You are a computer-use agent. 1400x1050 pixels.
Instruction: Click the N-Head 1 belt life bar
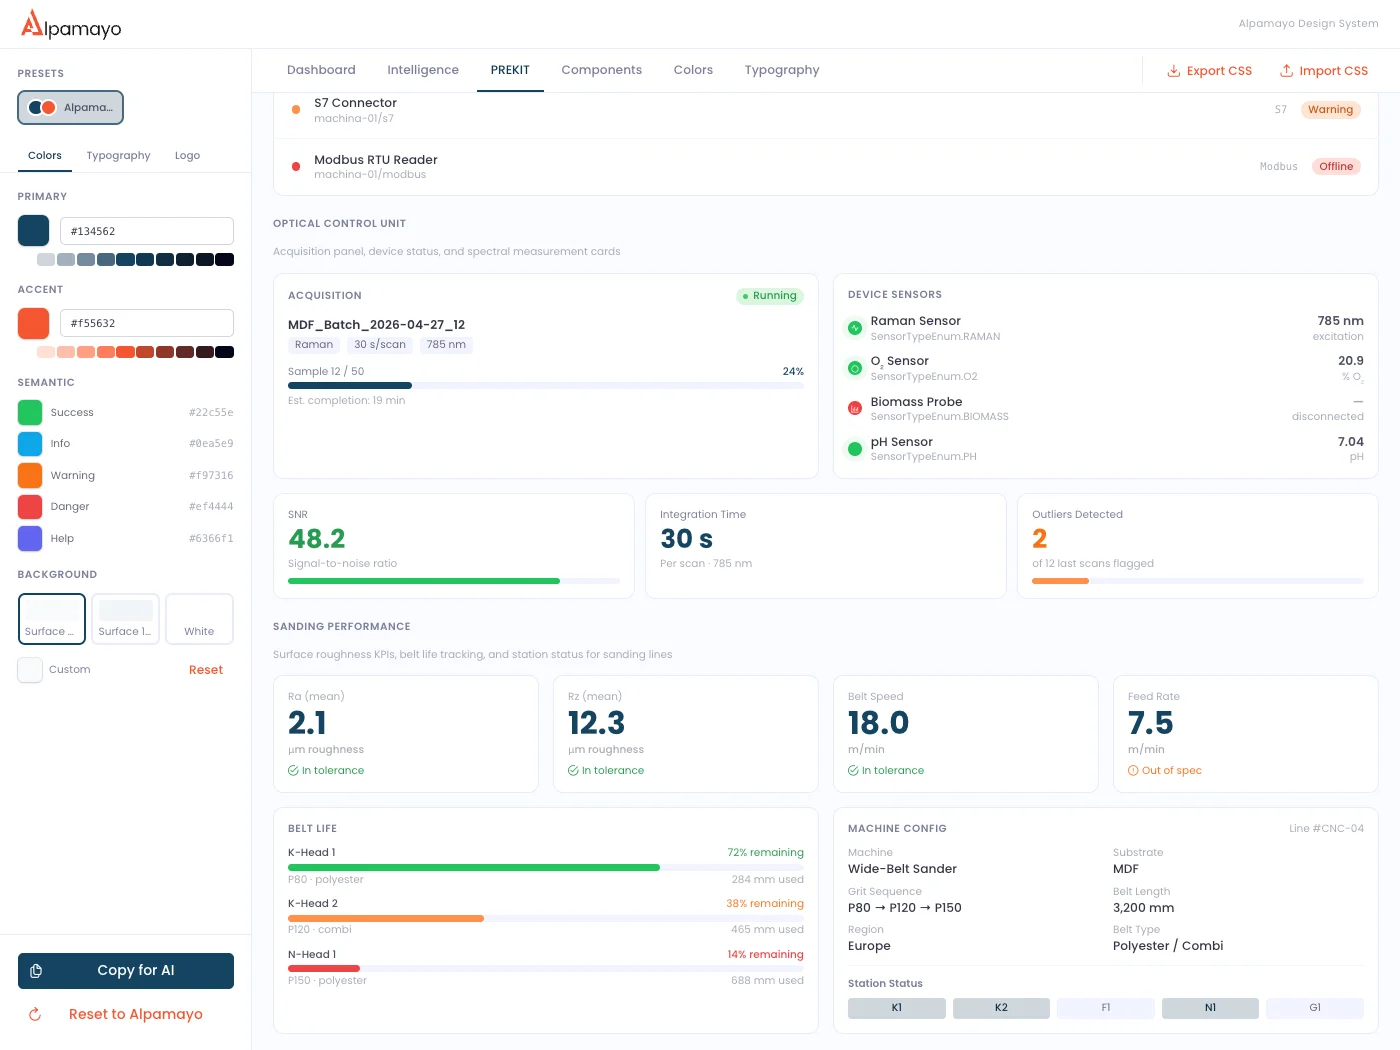[x=546, y=968]
